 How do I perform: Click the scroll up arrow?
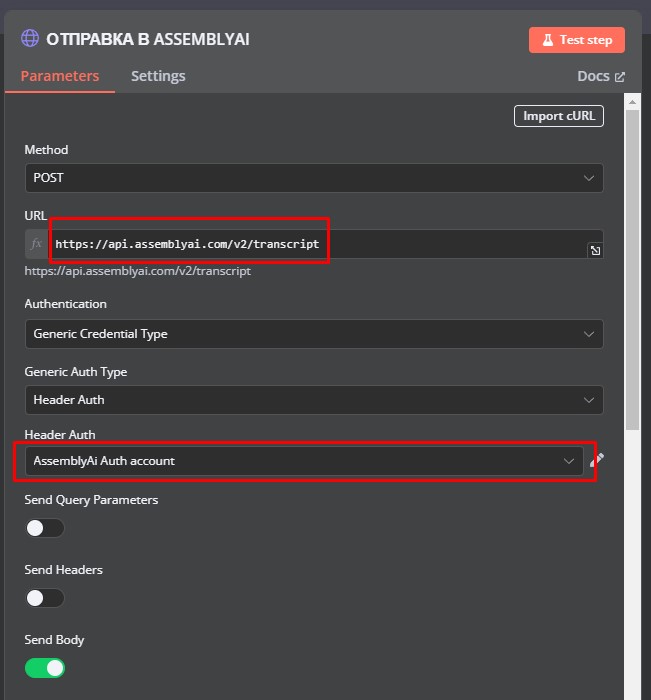[x=632, y=102]
